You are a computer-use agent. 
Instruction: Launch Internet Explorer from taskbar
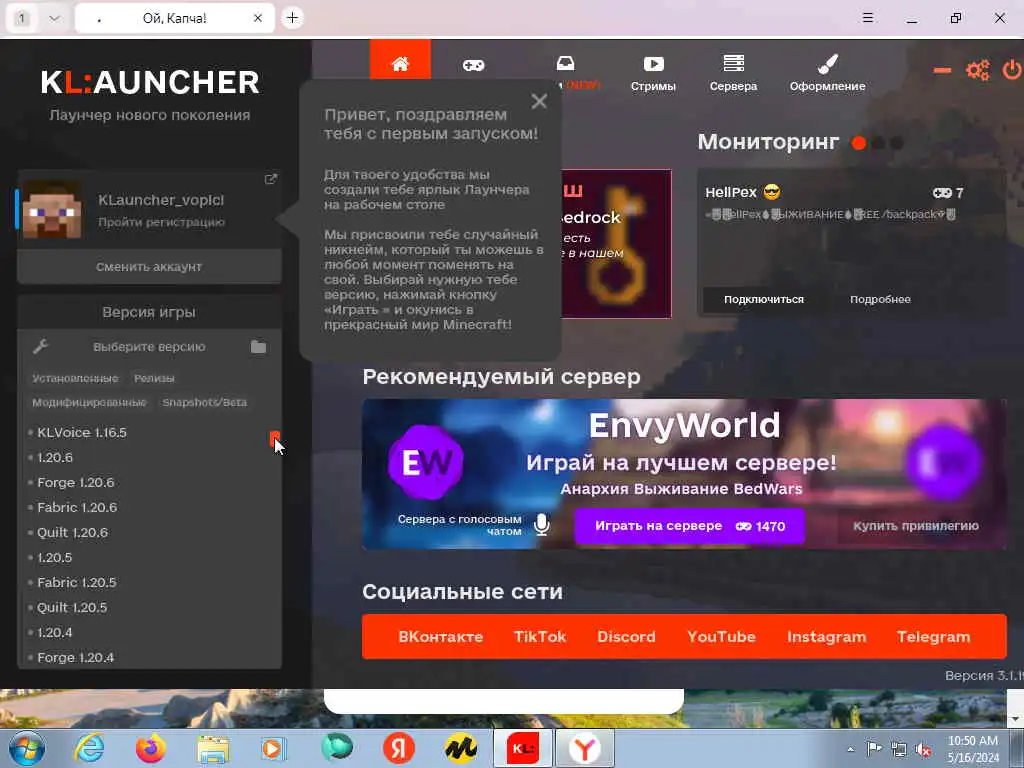[x=89, y=748]
